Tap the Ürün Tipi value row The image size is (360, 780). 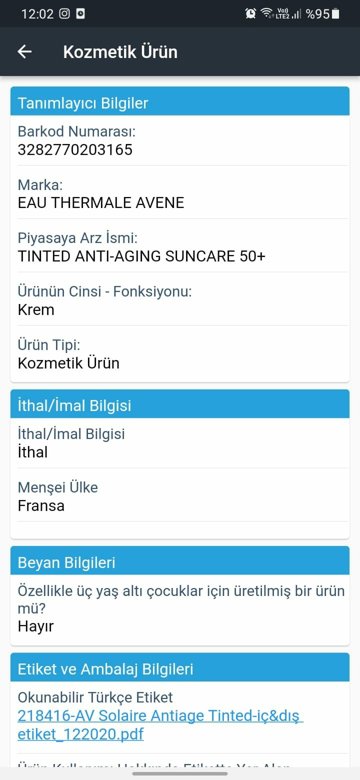pos(180,354)
